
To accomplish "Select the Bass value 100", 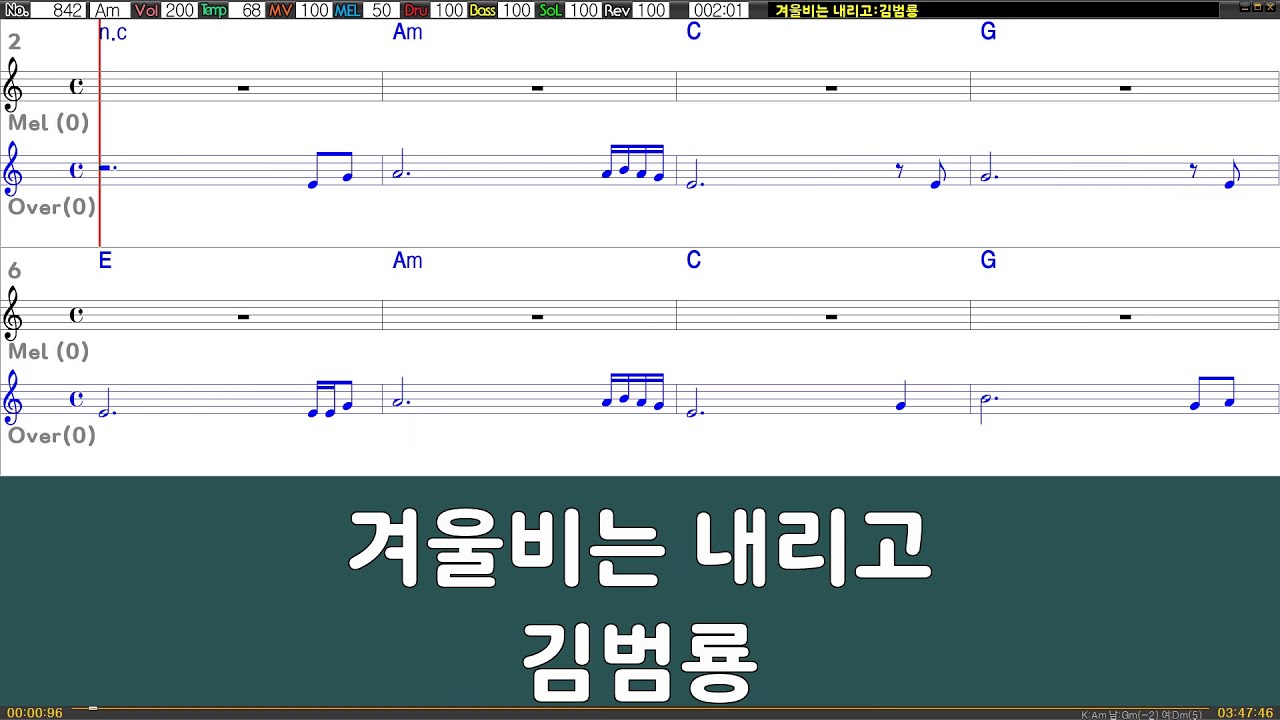I will [516, 10].
